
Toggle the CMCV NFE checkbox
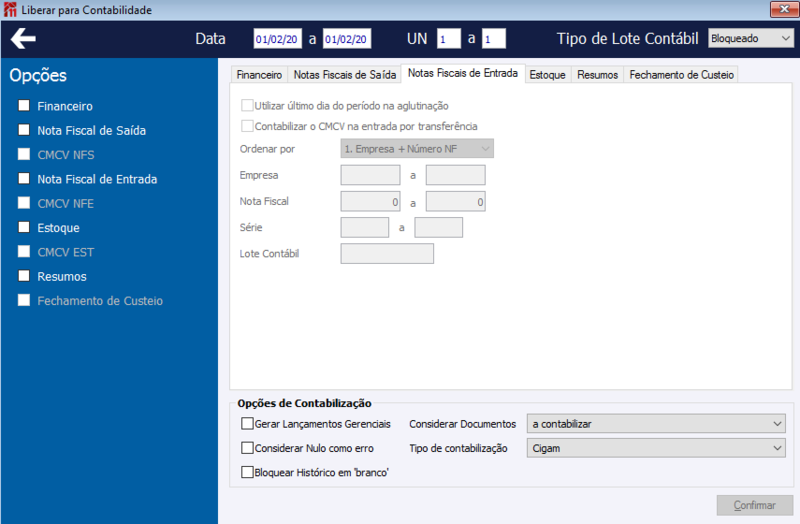pos(24,203)
